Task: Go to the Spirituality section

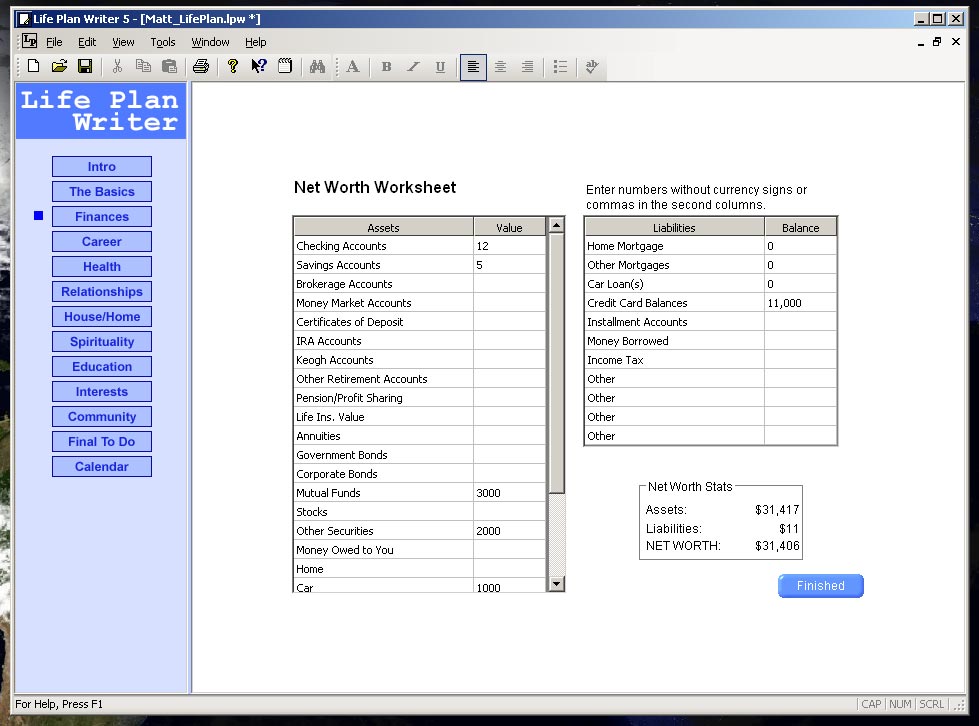Action: coord(102,341)
